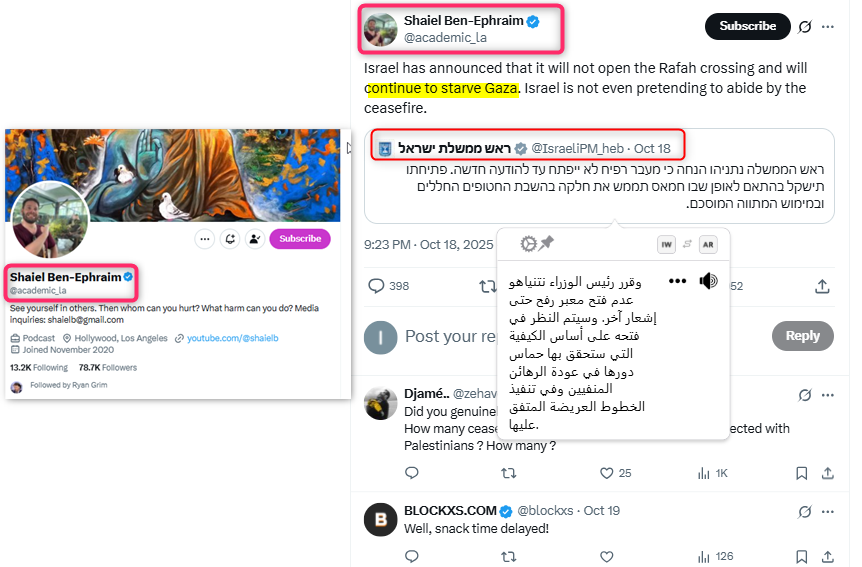The height and width of the screenshot is (567, 862).
Task: Open the youtube.com/@shaielb profile link
Action: pos(233,338)
